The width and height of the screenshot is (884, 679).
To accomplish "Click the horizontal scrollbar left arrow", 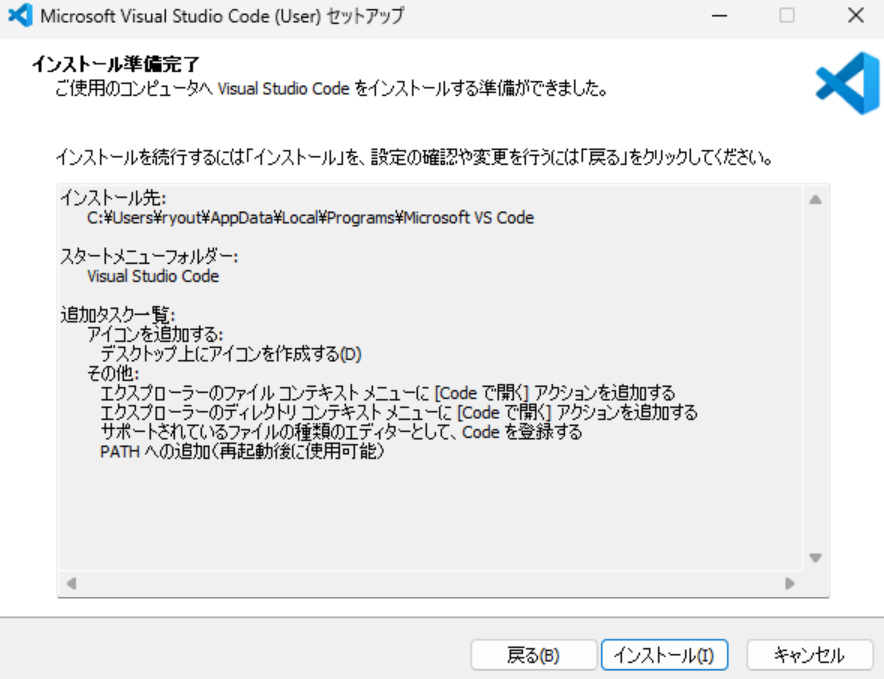I will click(71, 583).
